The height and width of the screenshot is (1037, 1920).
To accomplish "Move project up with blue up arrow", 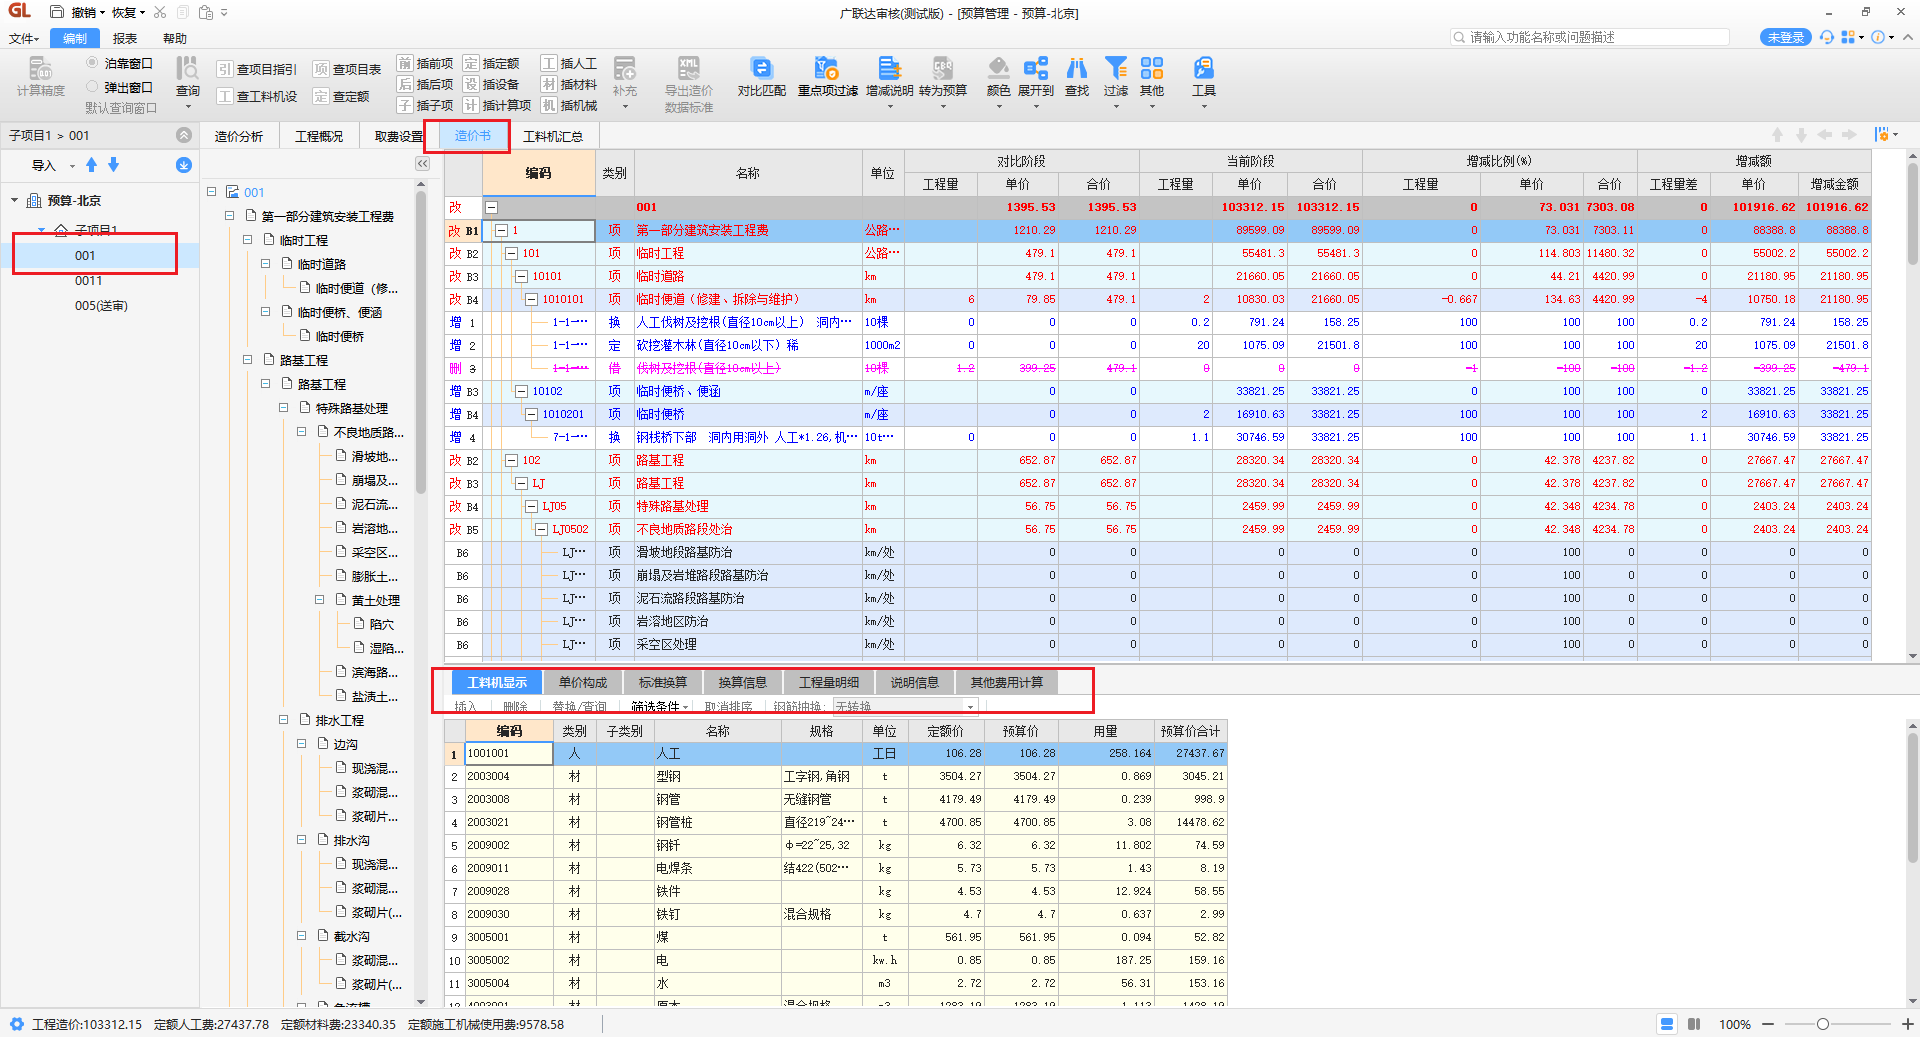I will [92, 165].
